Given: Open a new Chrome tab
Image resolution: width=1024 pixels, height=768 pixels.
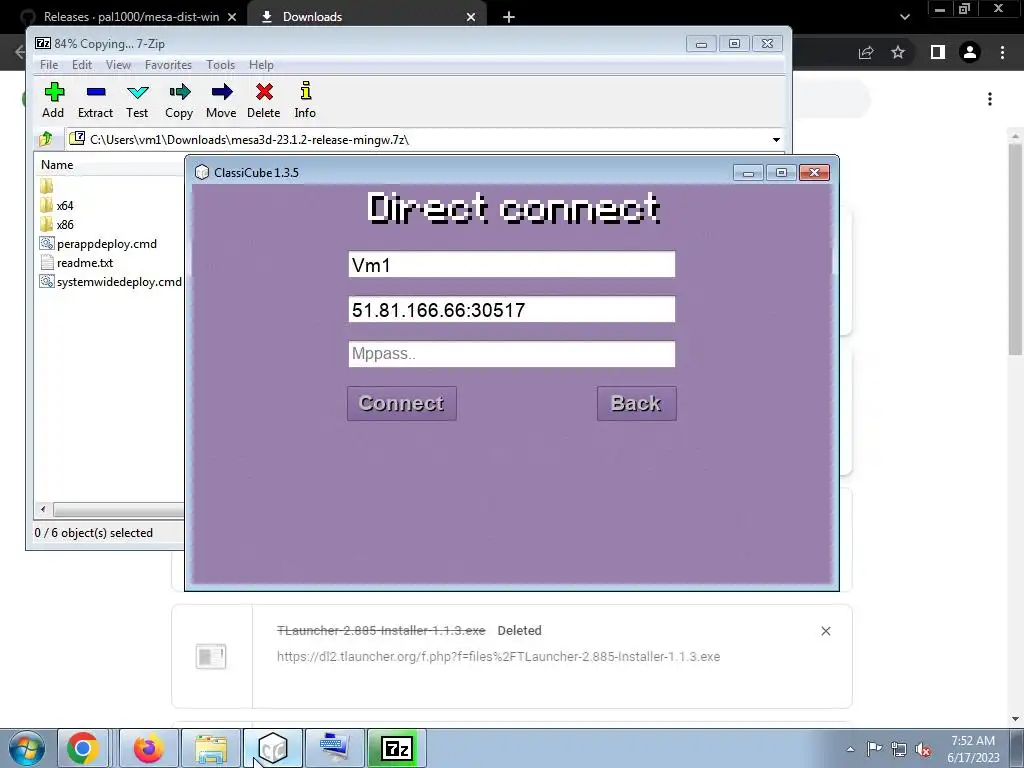Looking at the screenshot, I should 509,17.
